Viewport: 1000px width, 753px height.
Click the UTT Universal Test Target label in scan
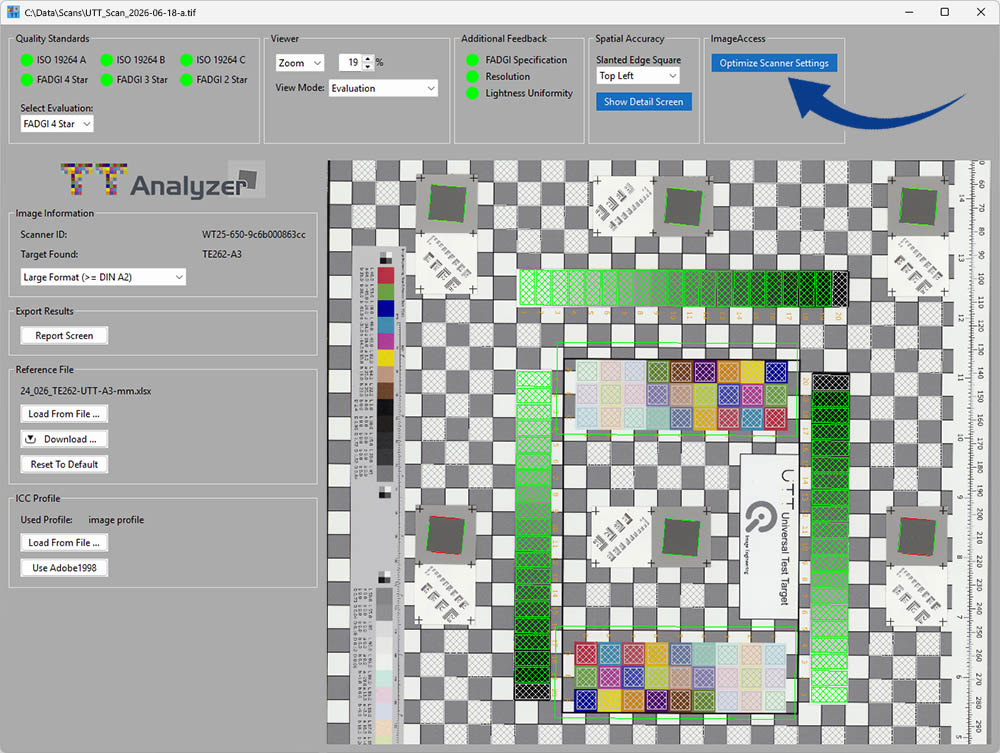point(769,536)
